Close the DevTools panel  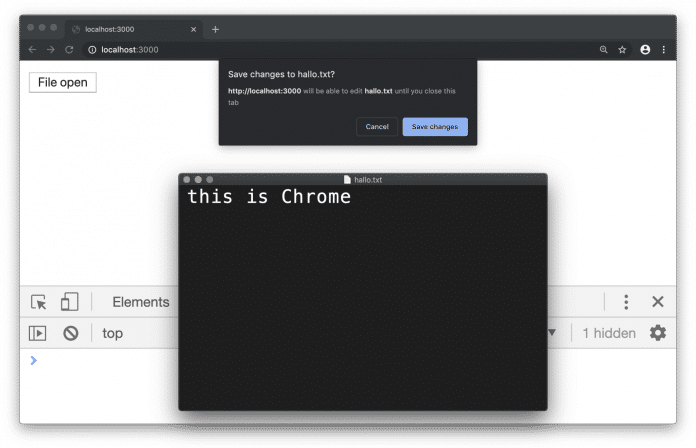658,302
